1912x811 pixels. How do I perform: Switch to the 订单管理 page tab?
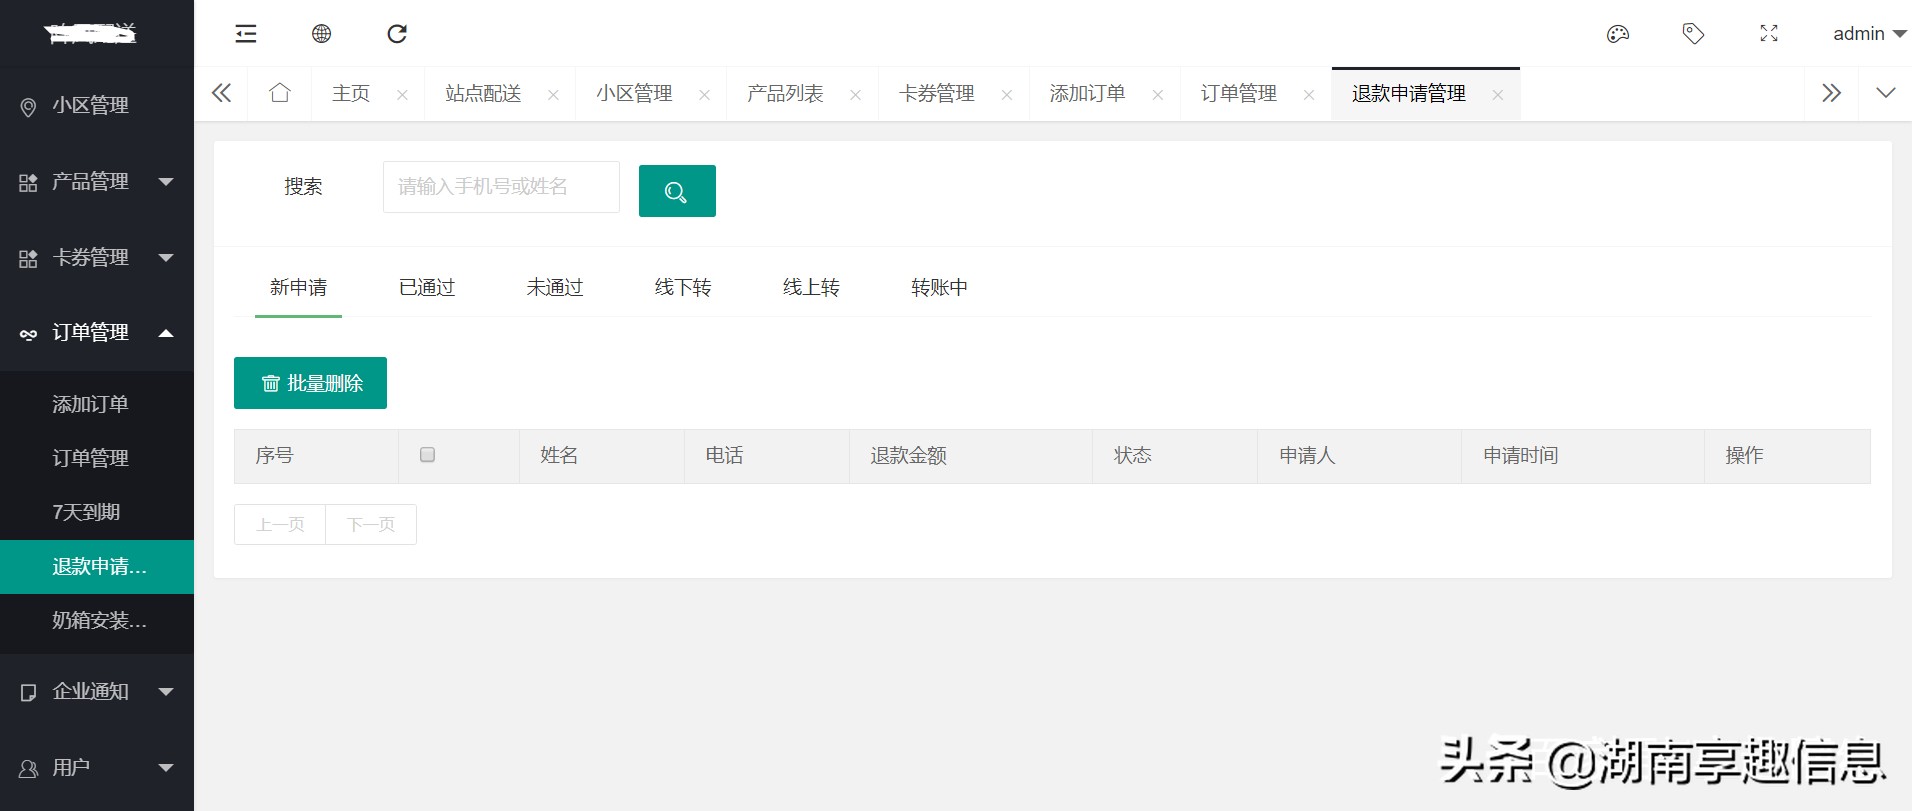[x=1238, y=94]
